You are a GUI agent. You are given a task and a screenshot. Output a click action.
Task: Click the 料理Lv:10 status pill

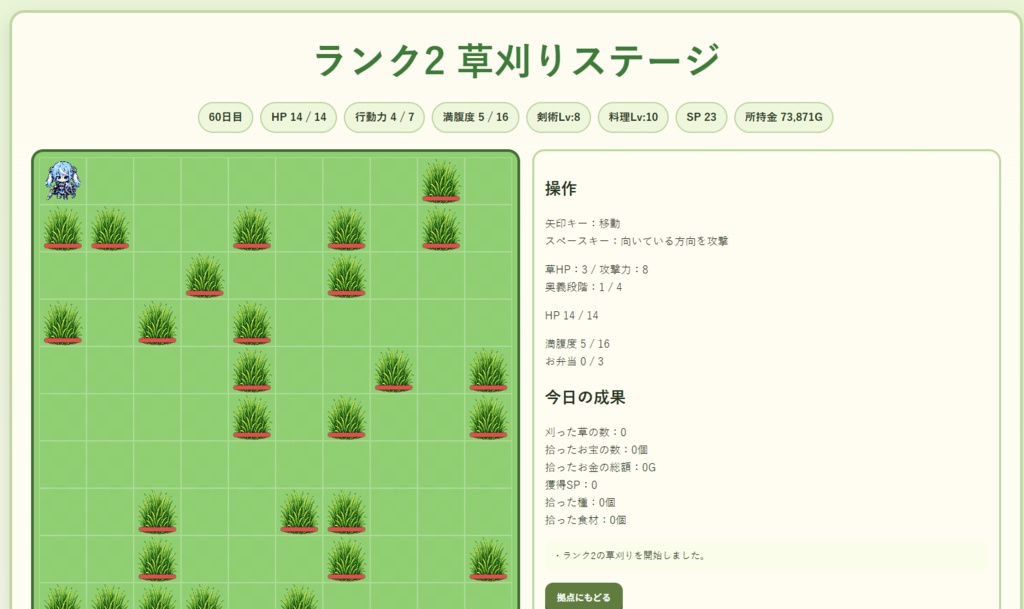(633, 117)
